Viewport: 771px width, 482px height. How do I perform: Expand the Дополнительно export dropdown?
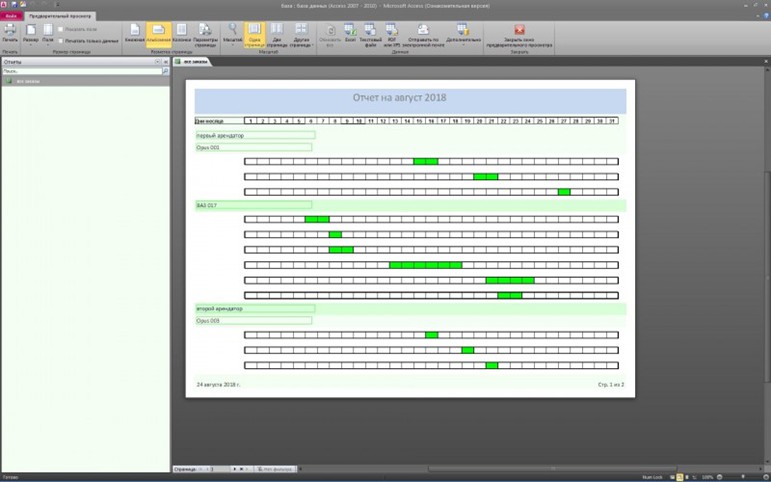coord(463,34)
